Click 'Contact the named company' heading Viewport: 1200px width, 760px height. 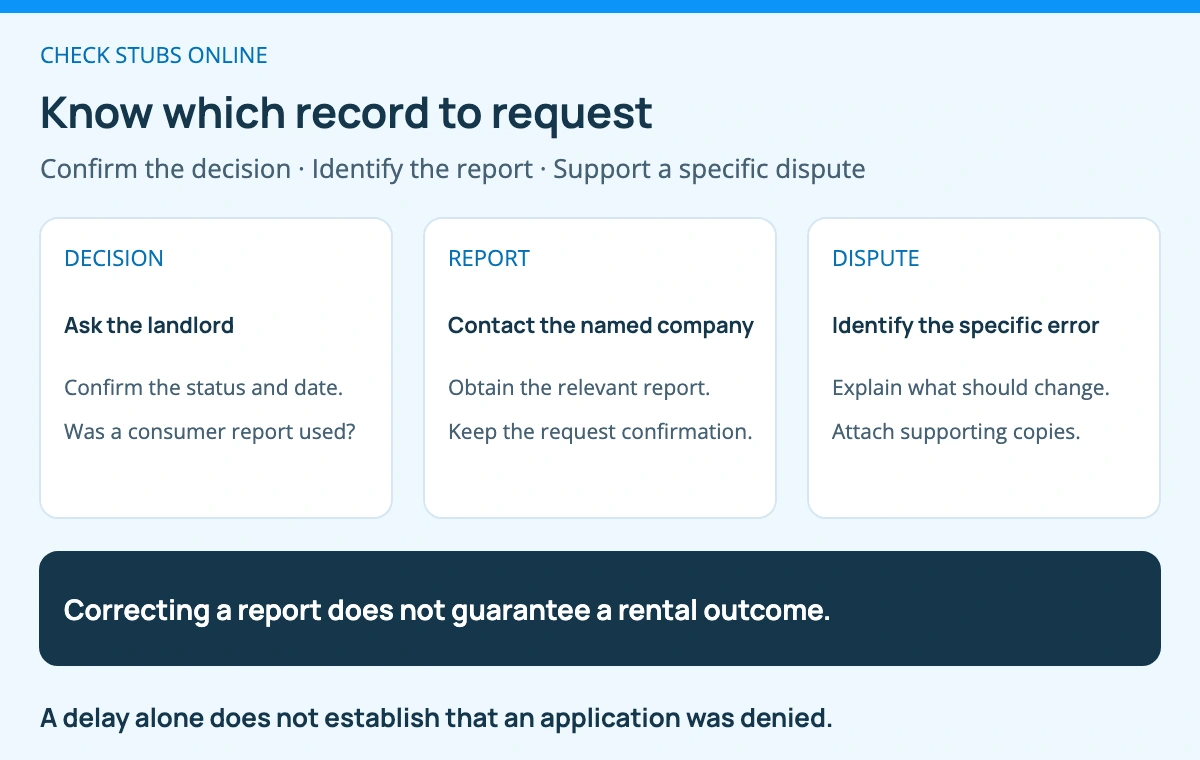[601, 325]
